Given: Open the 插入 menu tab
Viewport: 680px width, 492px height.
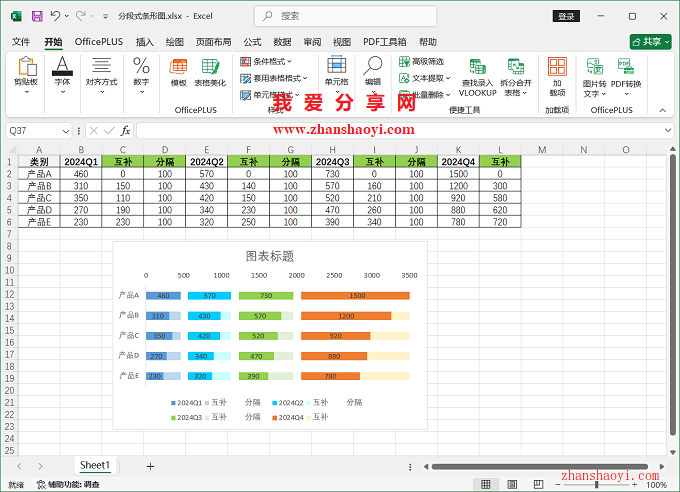Looking at the screenshot, I should pyautogui.click(x=145, y=42).
